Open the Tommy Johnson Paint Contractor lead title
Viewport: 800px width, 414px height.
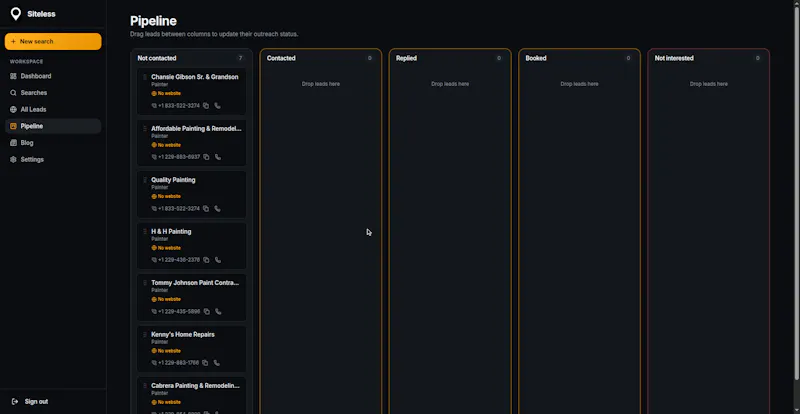click(195, 283)
